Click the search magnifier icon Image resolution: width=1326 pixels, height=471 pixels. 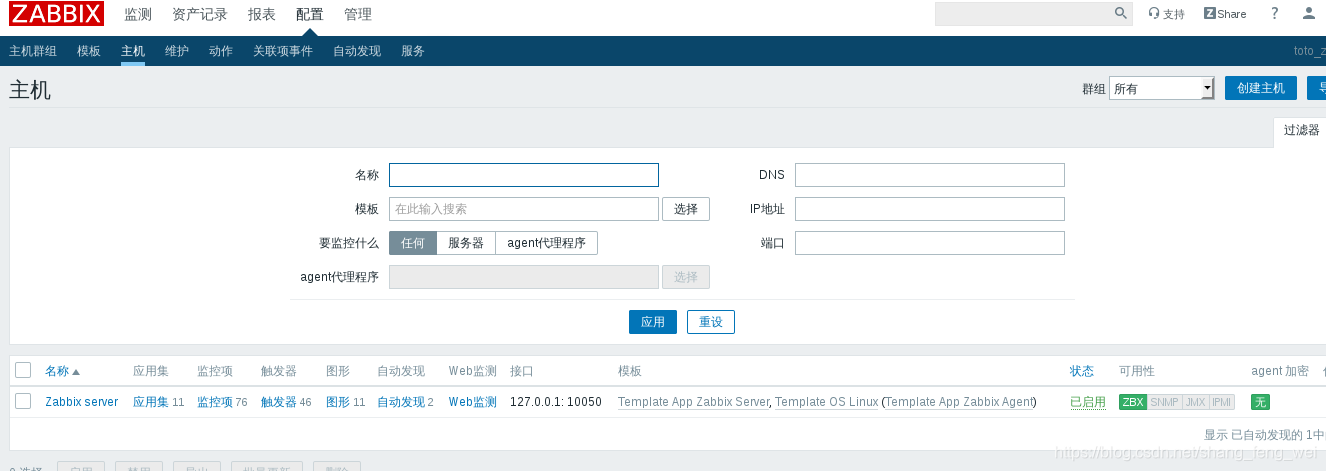[1121, 14]
